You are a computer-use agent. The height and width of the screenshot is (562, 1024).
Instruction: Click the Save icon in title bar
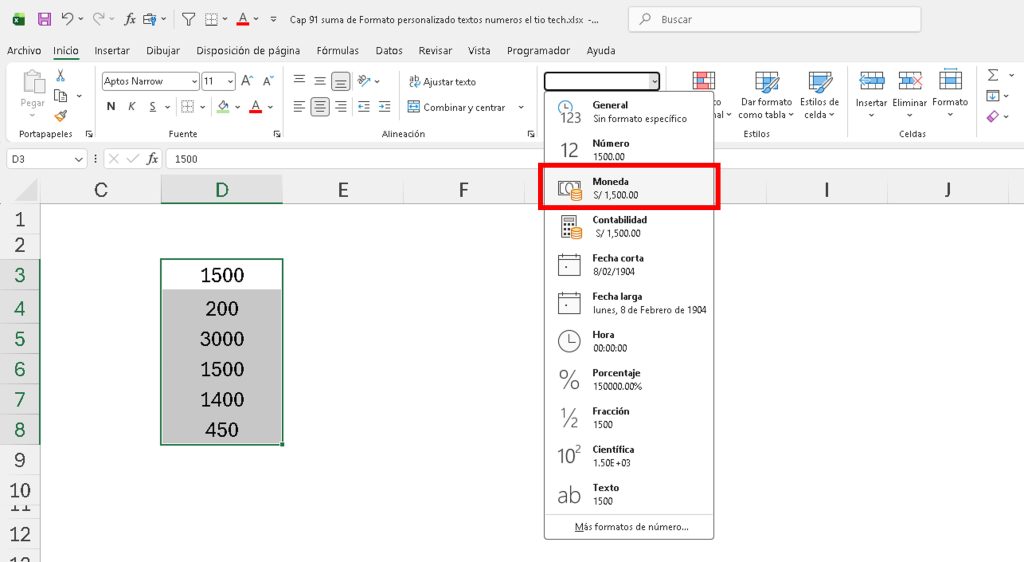click(x=44, y=19)
